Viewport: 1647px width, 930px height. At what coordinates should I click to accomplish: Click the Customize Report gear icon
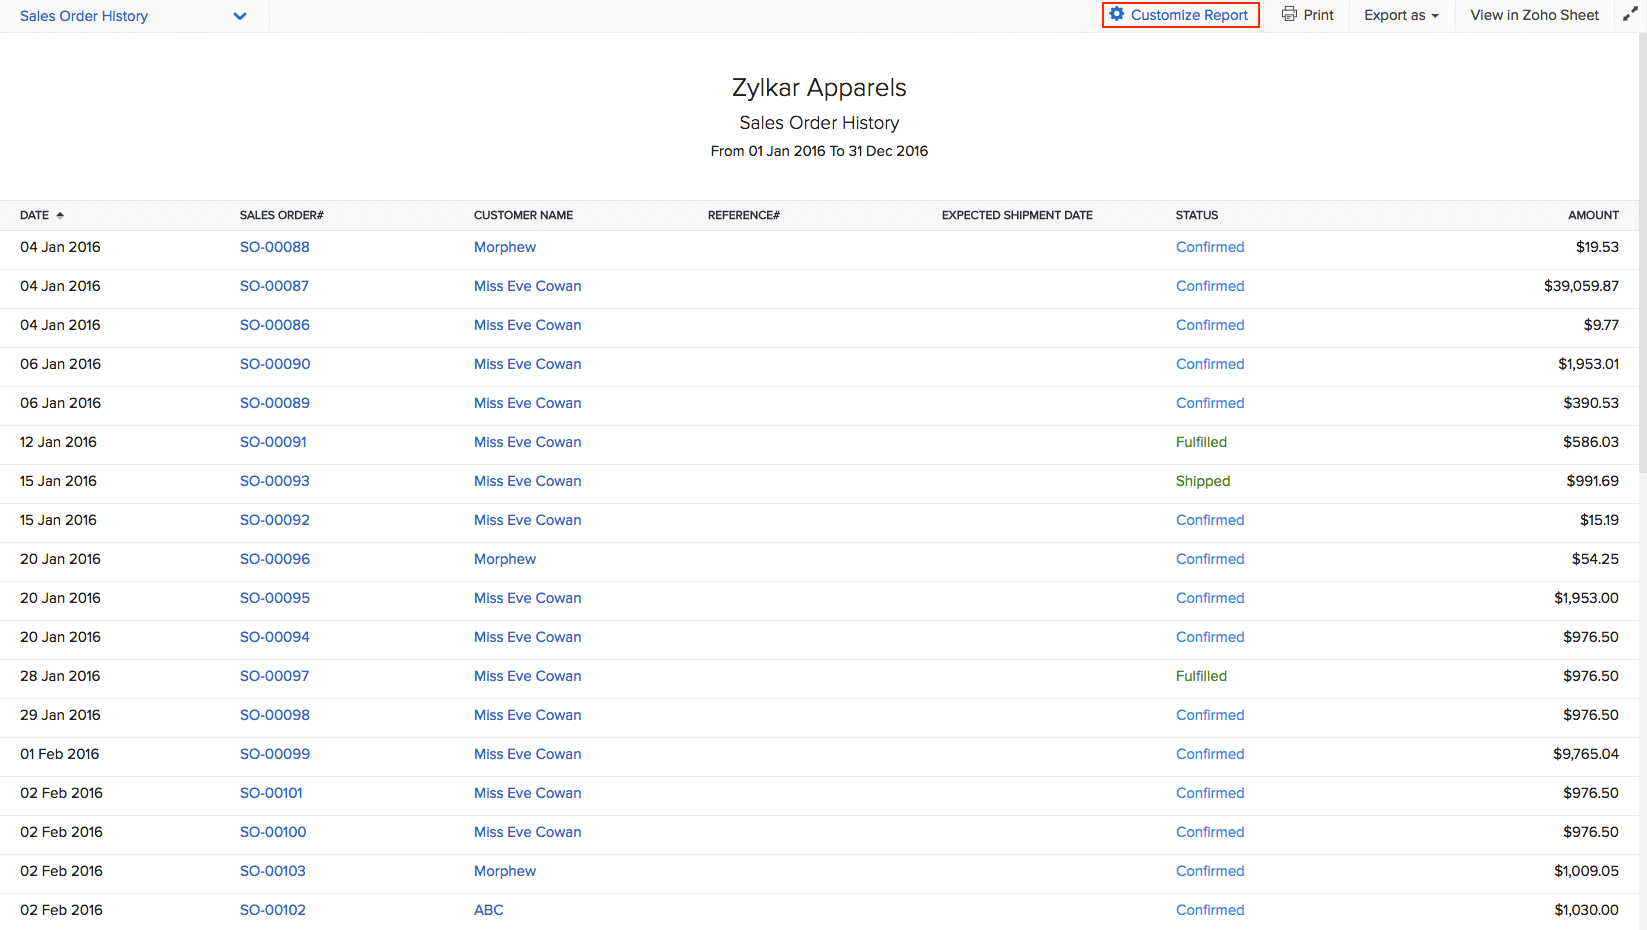pyautogui.click(x=1117, y=14)
